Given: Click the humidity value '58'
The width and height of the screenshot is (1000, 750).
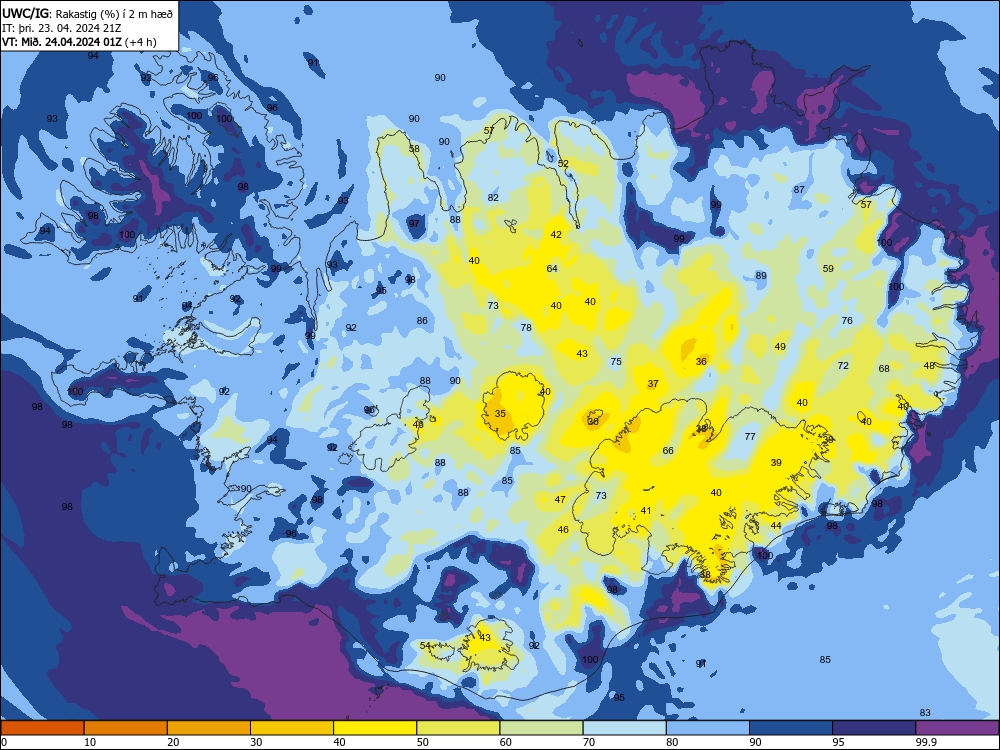Looking at the screenshot, I should [414, 149].
